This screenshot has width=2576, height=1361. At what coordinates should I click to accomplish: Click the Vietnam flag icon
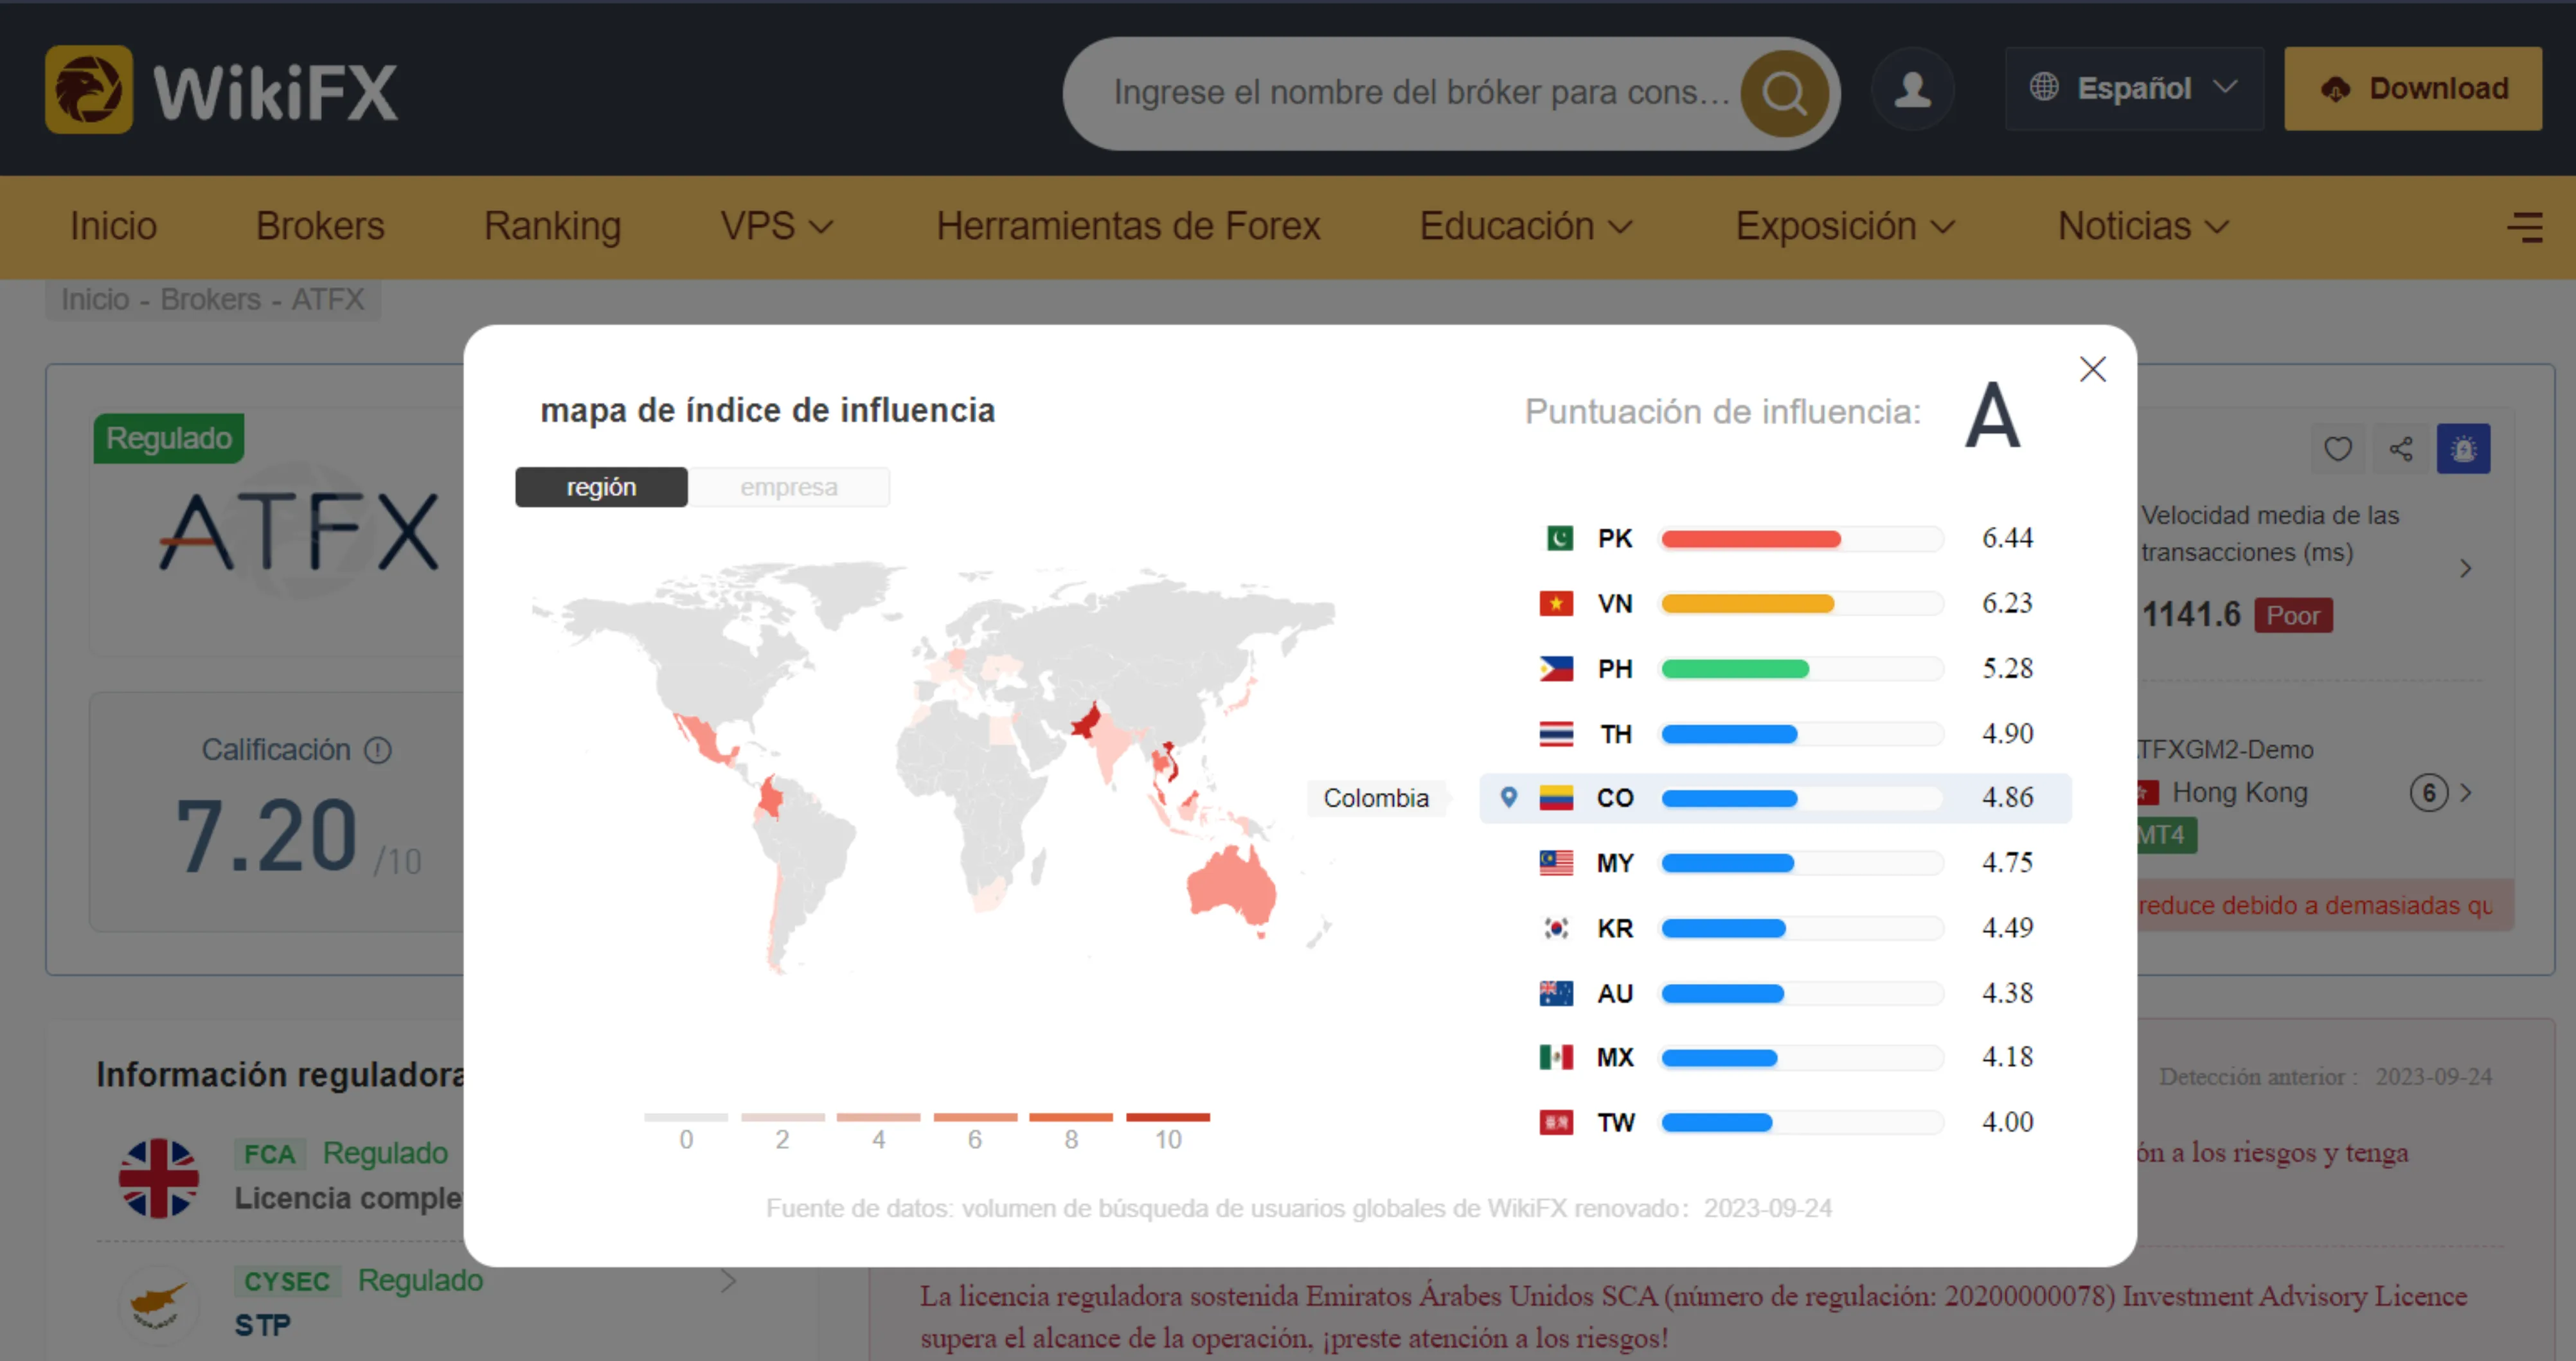tap(1556, 603)
